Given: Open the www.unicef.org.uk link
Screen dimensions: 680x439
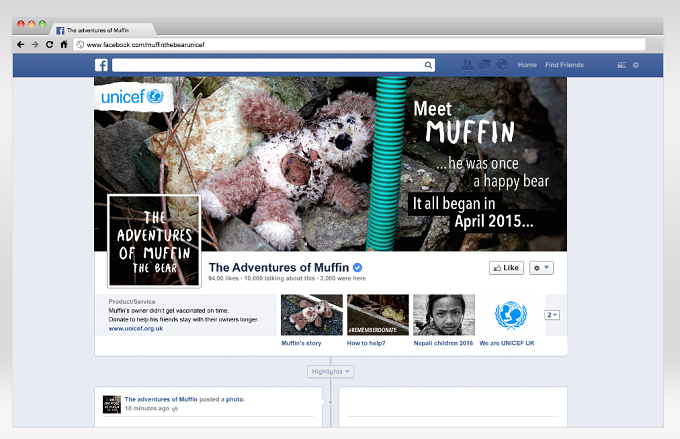Looking at the screenshot, I should tap(136, 328).
